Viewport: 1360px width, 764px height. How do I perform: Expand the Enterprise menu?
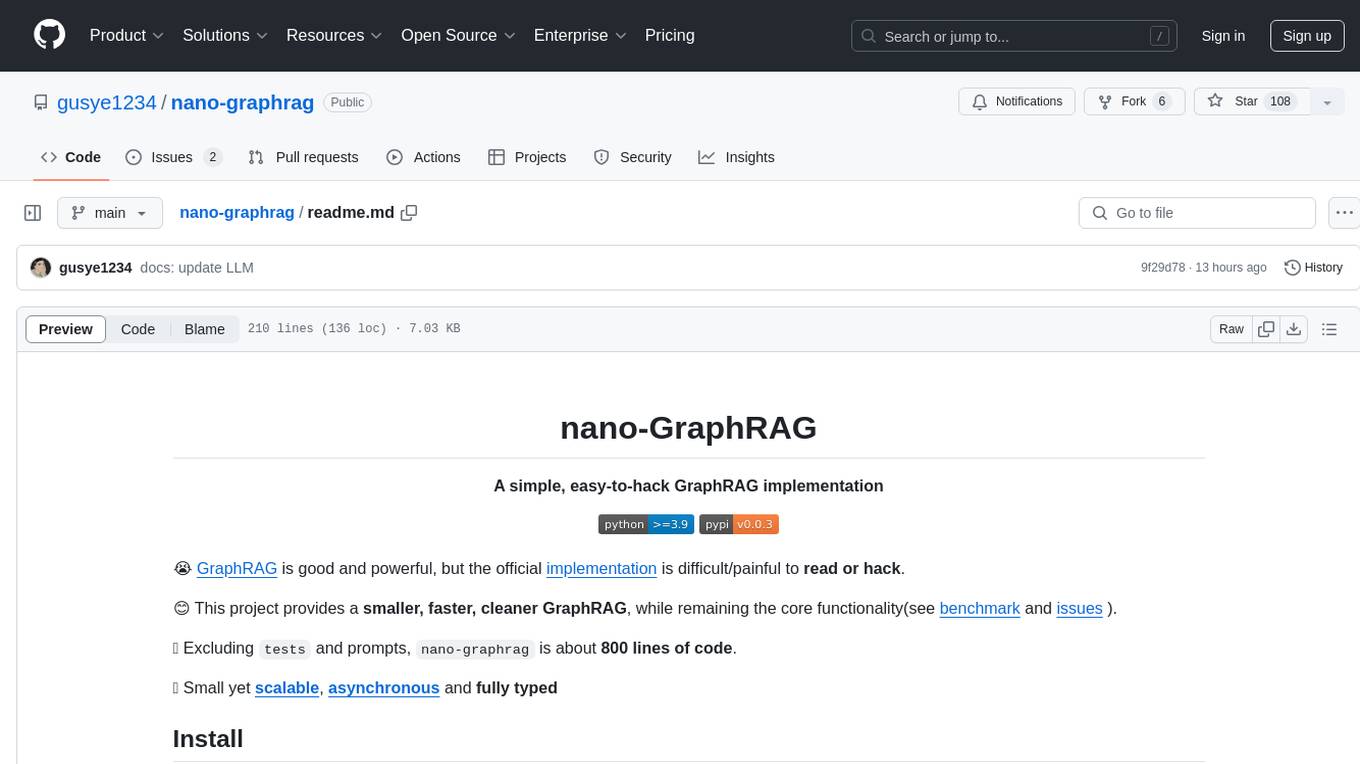(580, 35)
